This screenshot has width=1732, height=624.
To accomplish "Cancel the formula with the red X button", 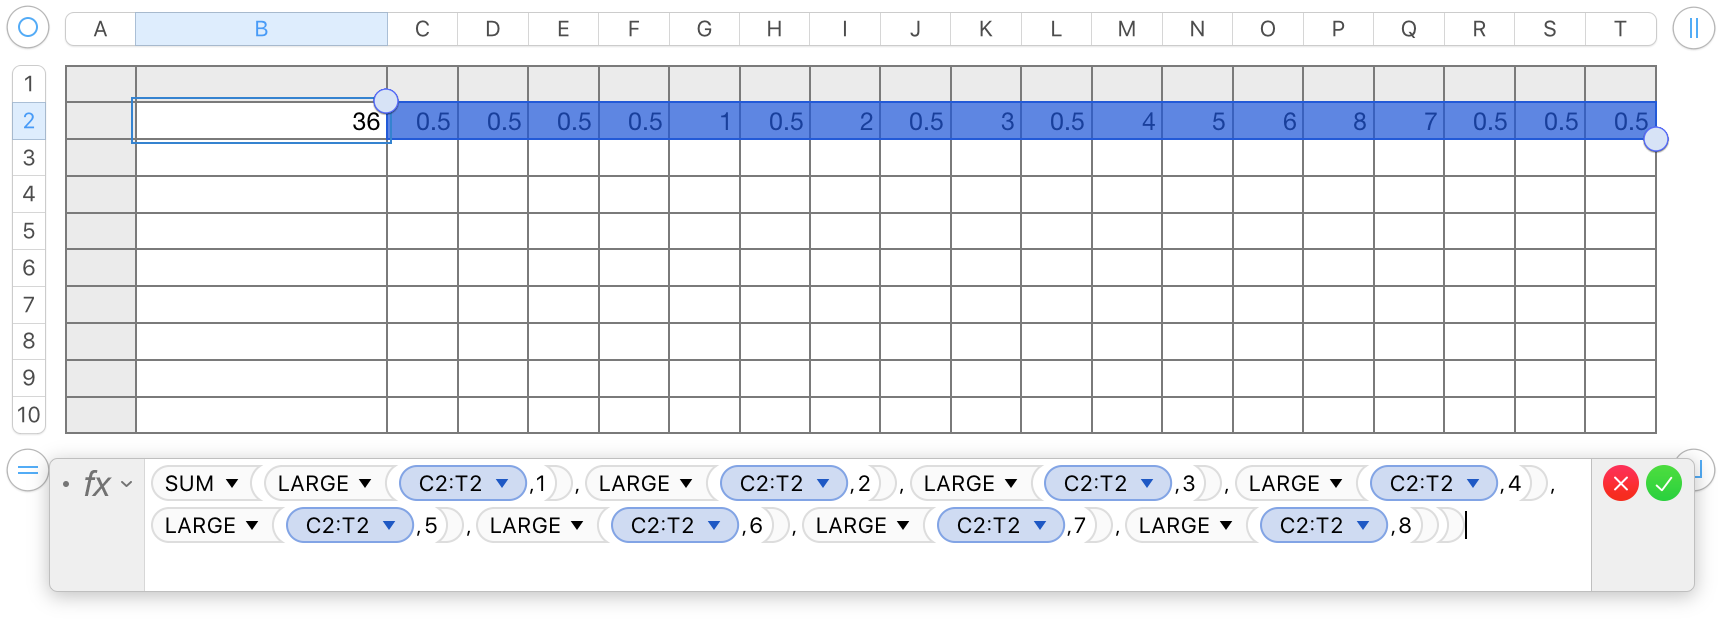I will [1620, 484].
